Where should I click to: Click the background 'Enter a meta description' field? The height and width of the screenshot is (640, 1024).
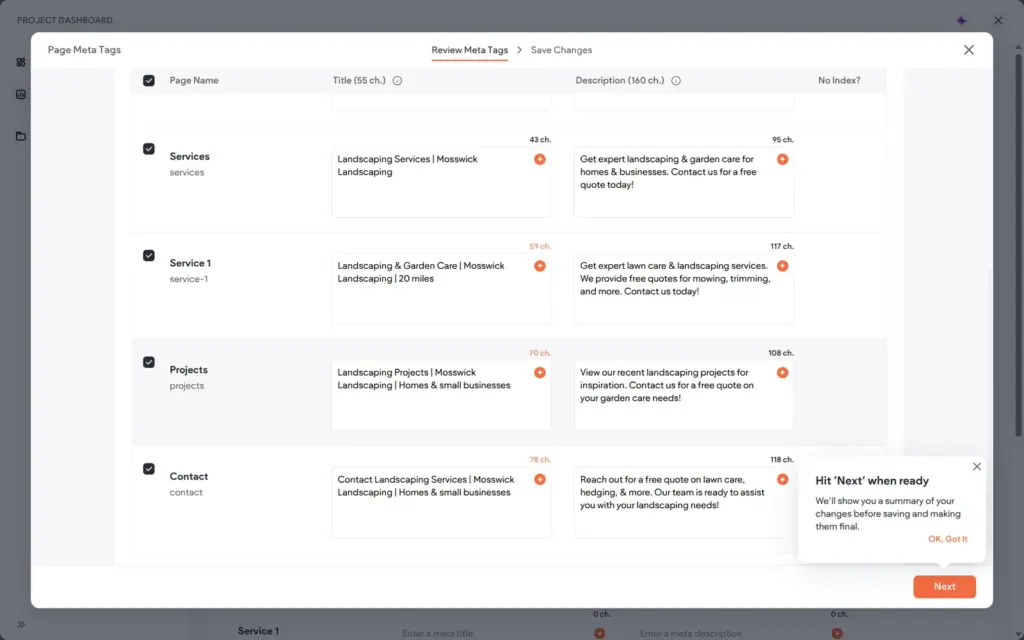[x=691, y=633]
